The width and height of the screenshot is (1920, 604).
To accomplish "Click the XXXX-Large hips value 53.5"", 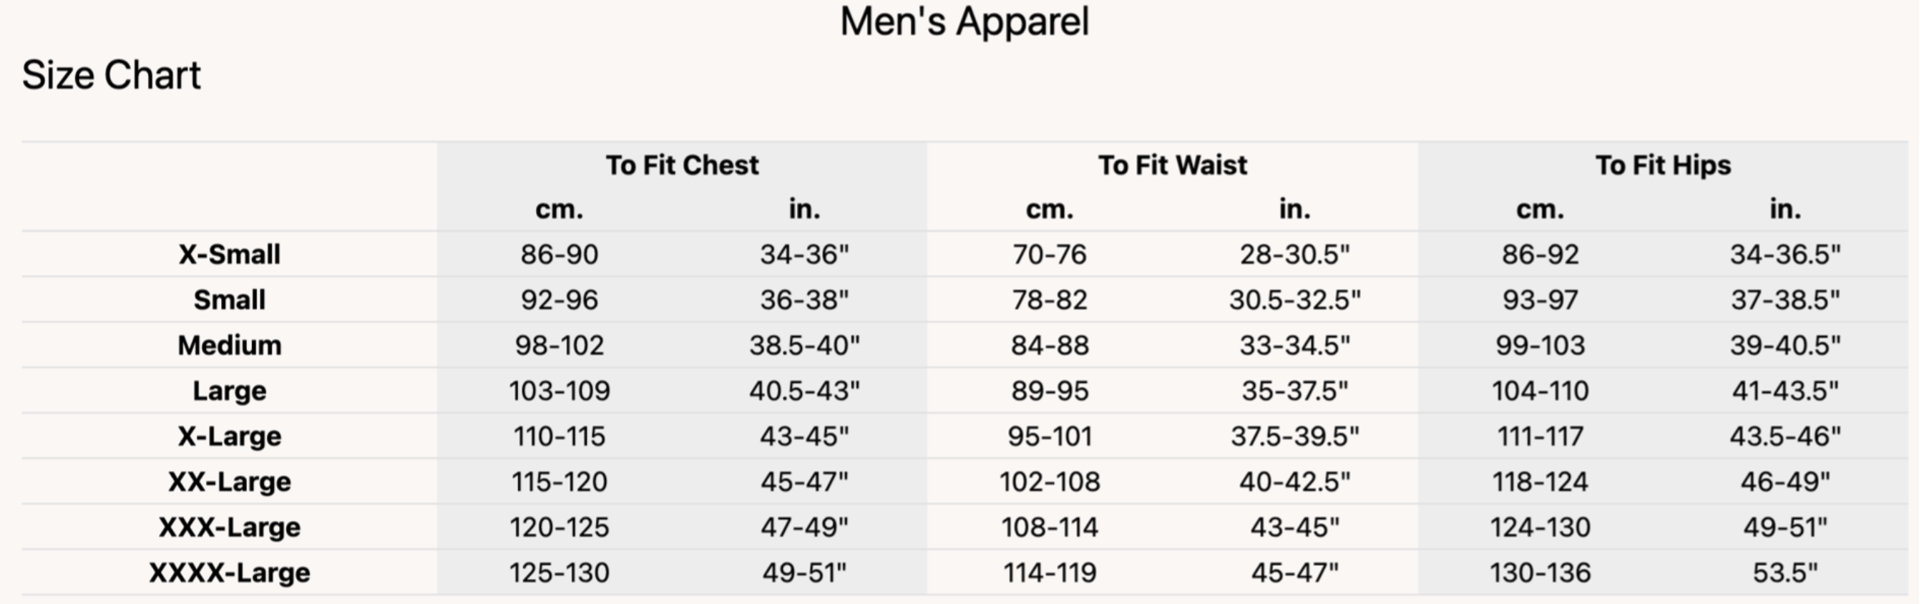I will click(x=1785, y=572).
